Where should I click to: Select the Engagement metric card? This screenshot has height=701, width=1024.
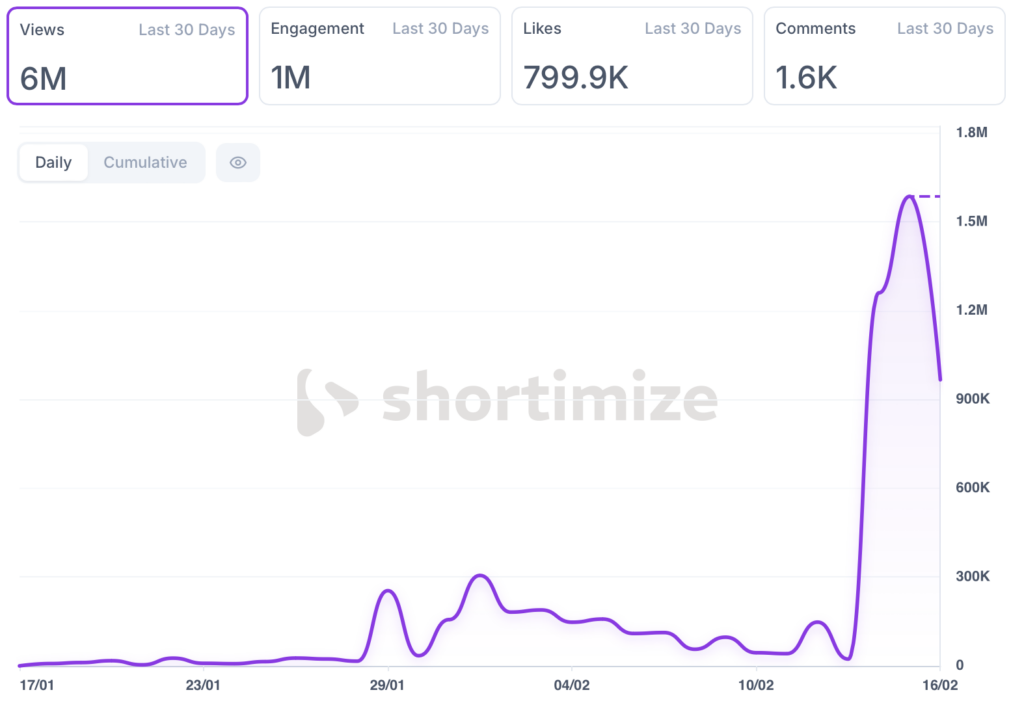(379, 56)
